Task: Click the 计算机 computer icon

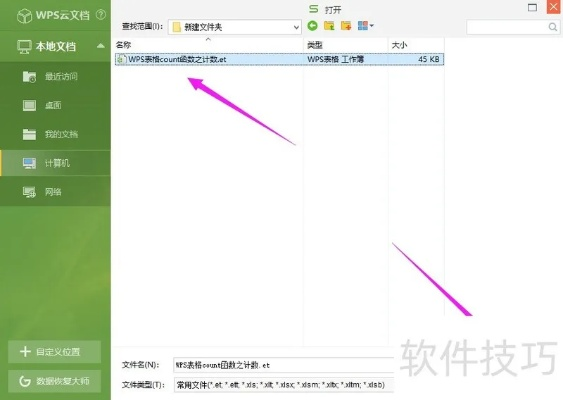Action: click(x=29, y=163)
